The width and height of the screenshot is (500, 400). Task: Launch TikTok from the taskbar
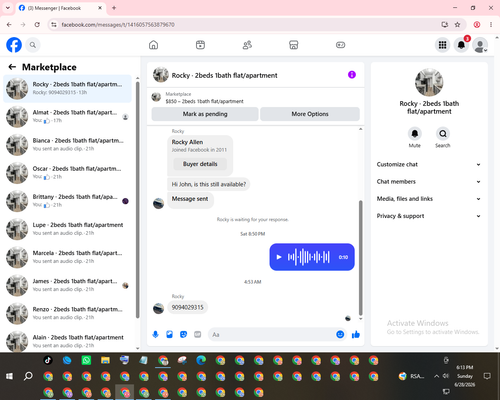[x=48, y=360]
